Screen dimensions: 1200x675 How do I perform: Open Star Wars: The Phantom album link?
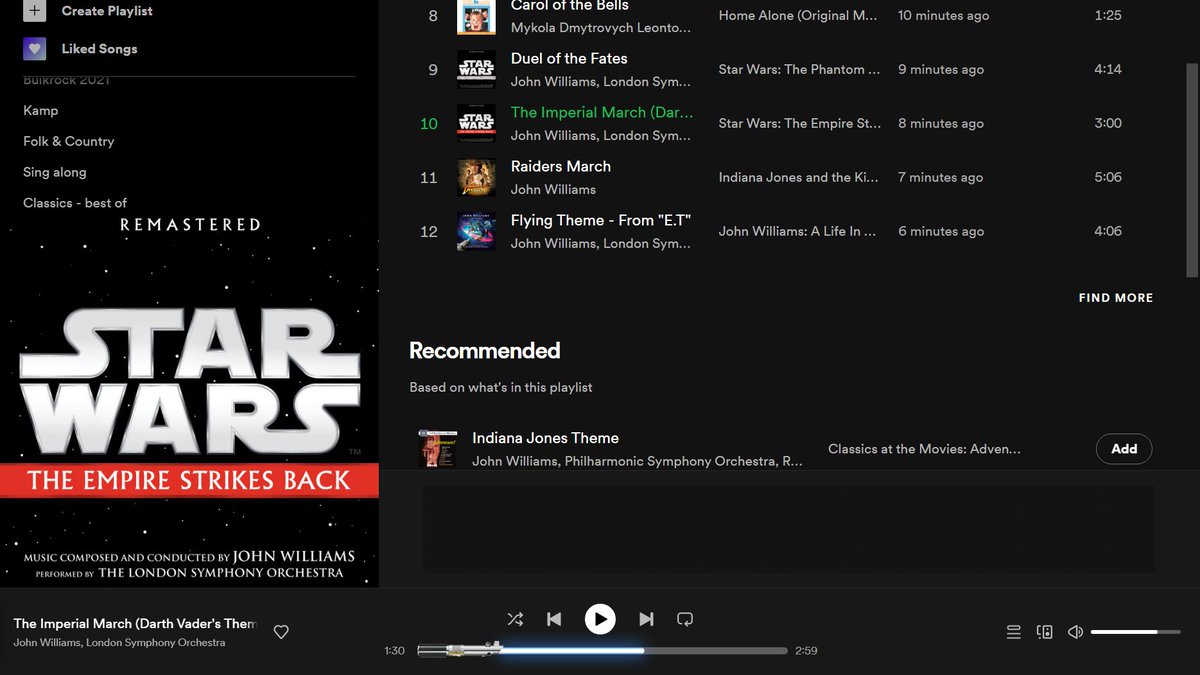(x=800, y=70)
